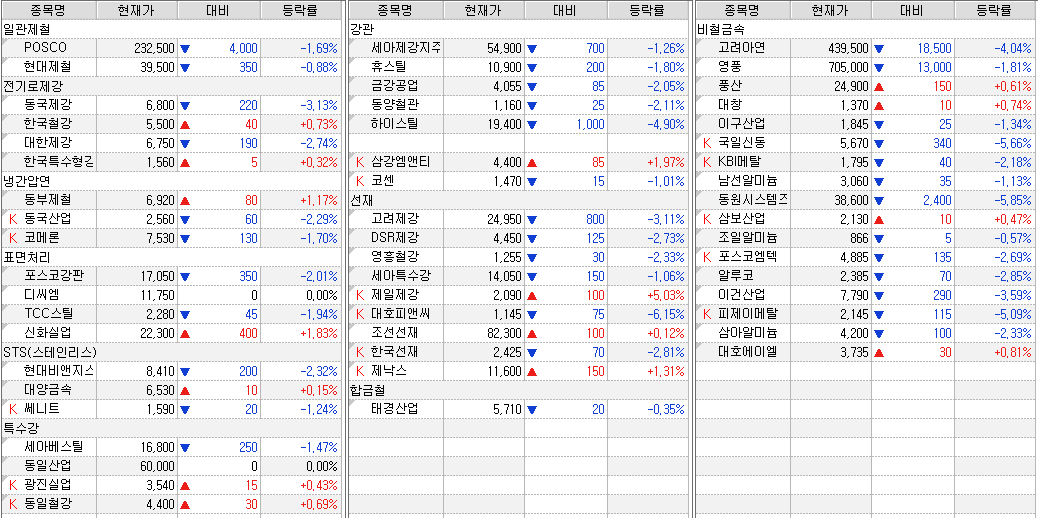
Task: Click the K marker beside 광진실업
Action: tap(13, 486)
